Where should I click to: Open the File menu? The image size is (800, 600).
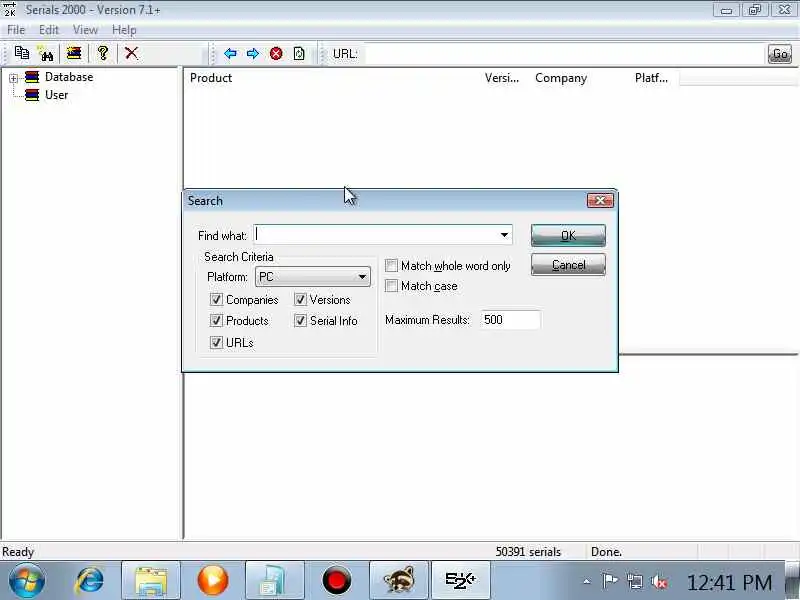pos(16,30)
